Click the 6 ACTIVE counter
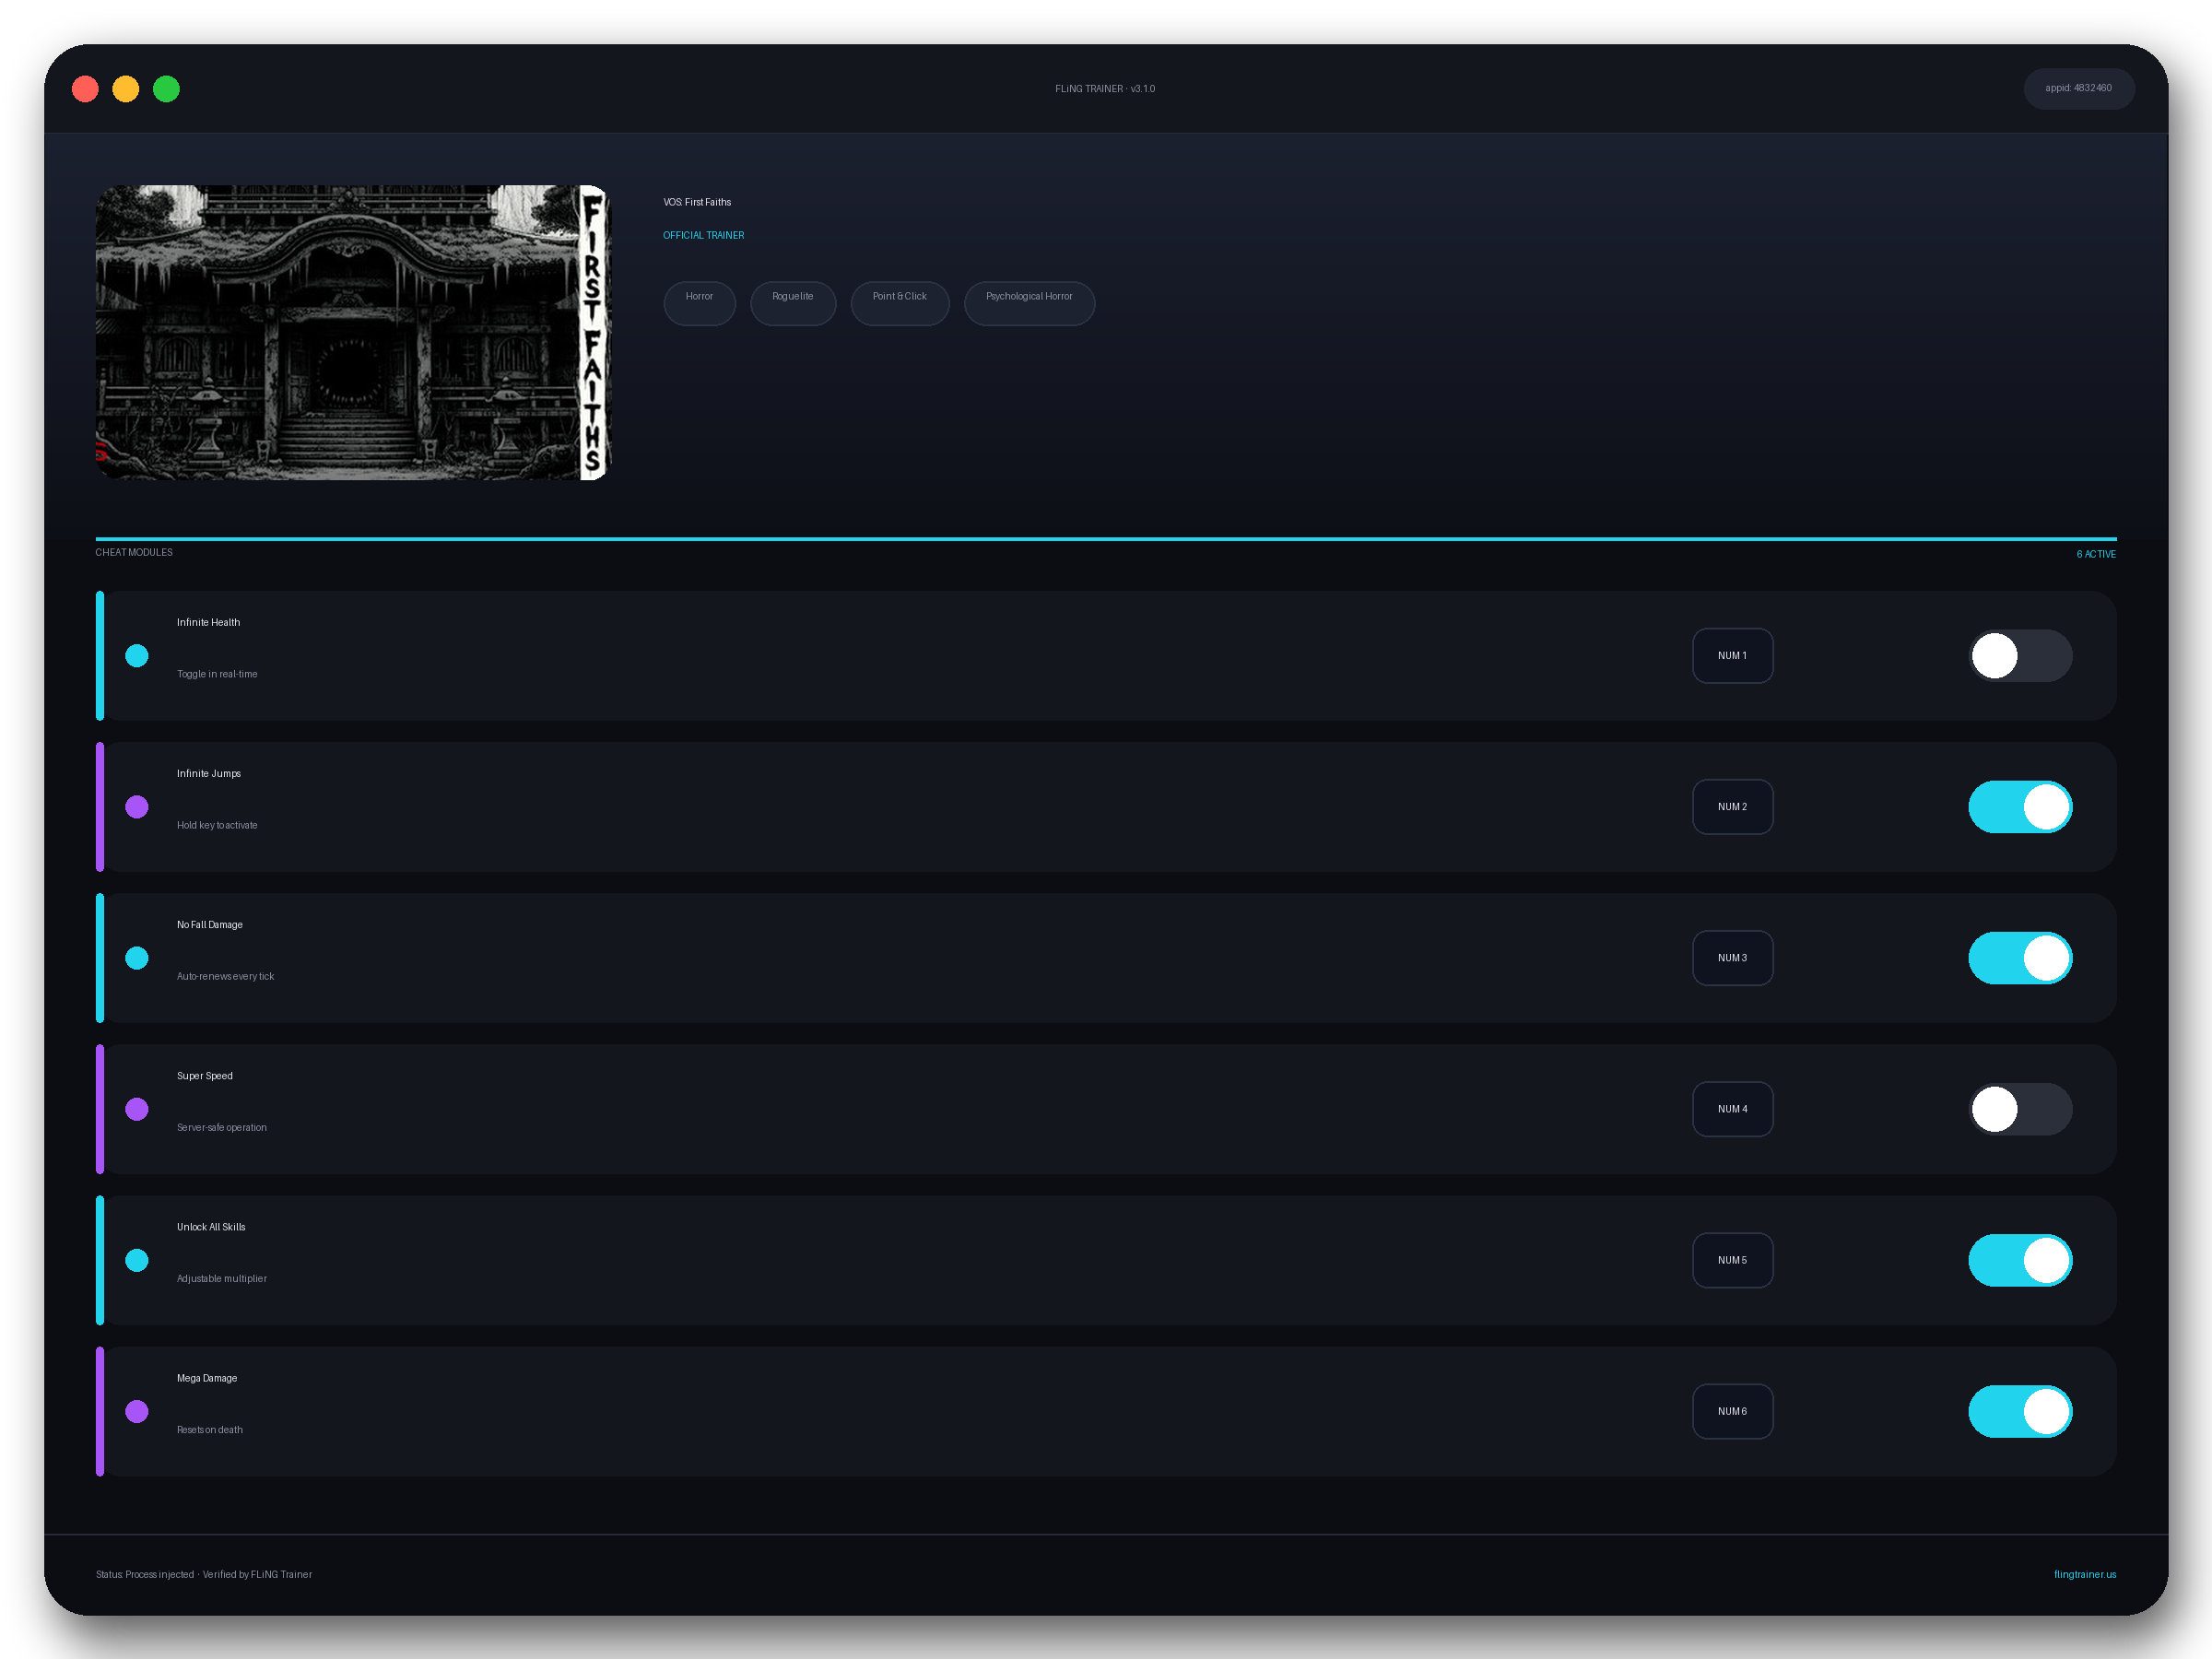The image size is (2212, 1659). point(2095,554)
